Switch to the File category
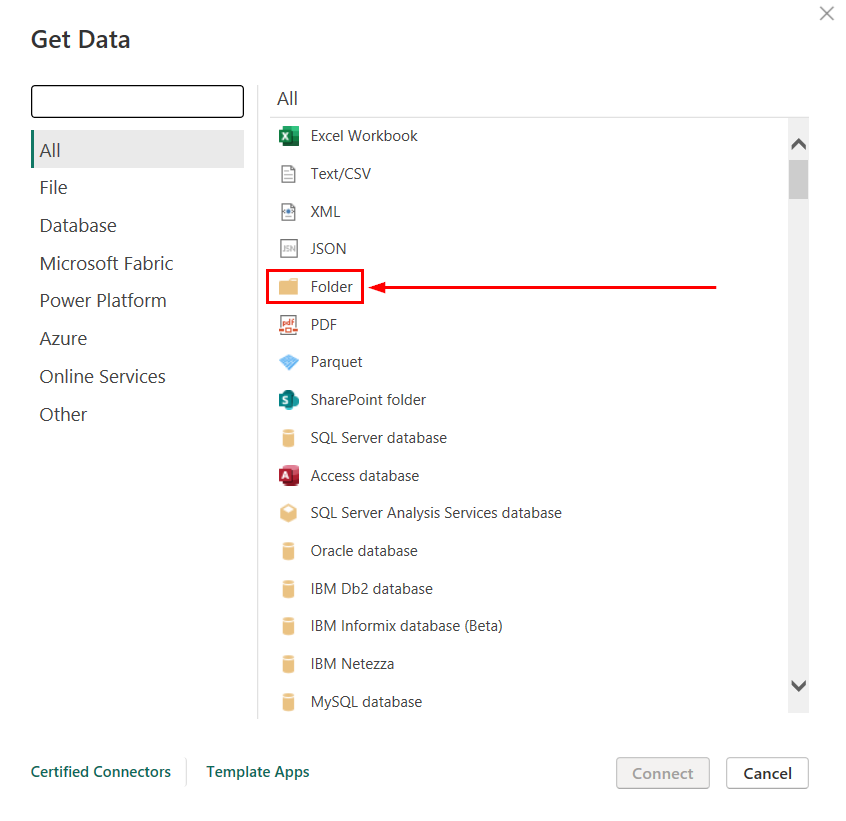This screenshot has width=846, height=821. (54, 188)
